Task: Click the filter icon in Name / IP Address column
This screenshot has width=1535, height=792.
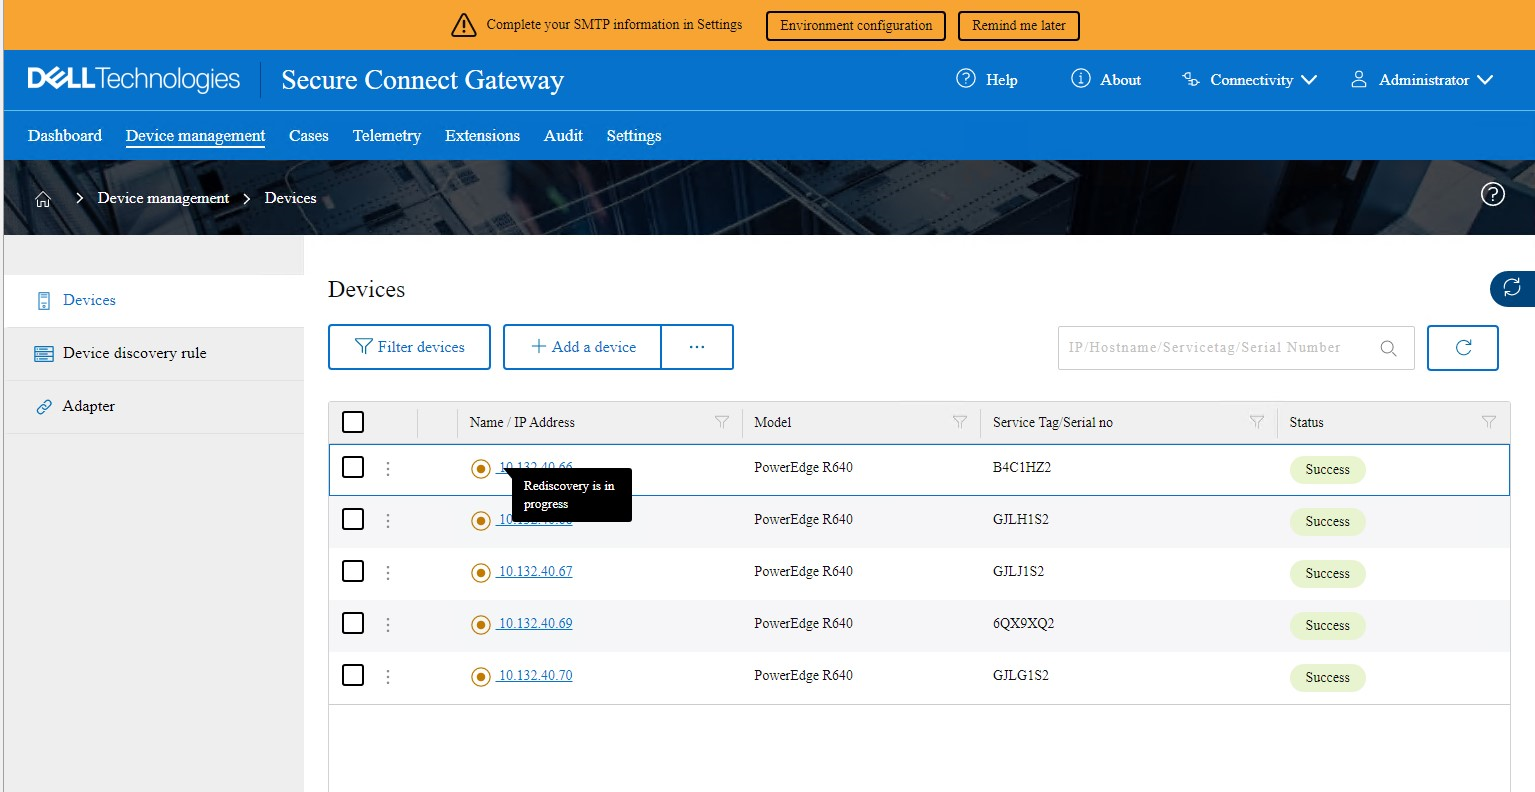Action: tap(722, 422)
